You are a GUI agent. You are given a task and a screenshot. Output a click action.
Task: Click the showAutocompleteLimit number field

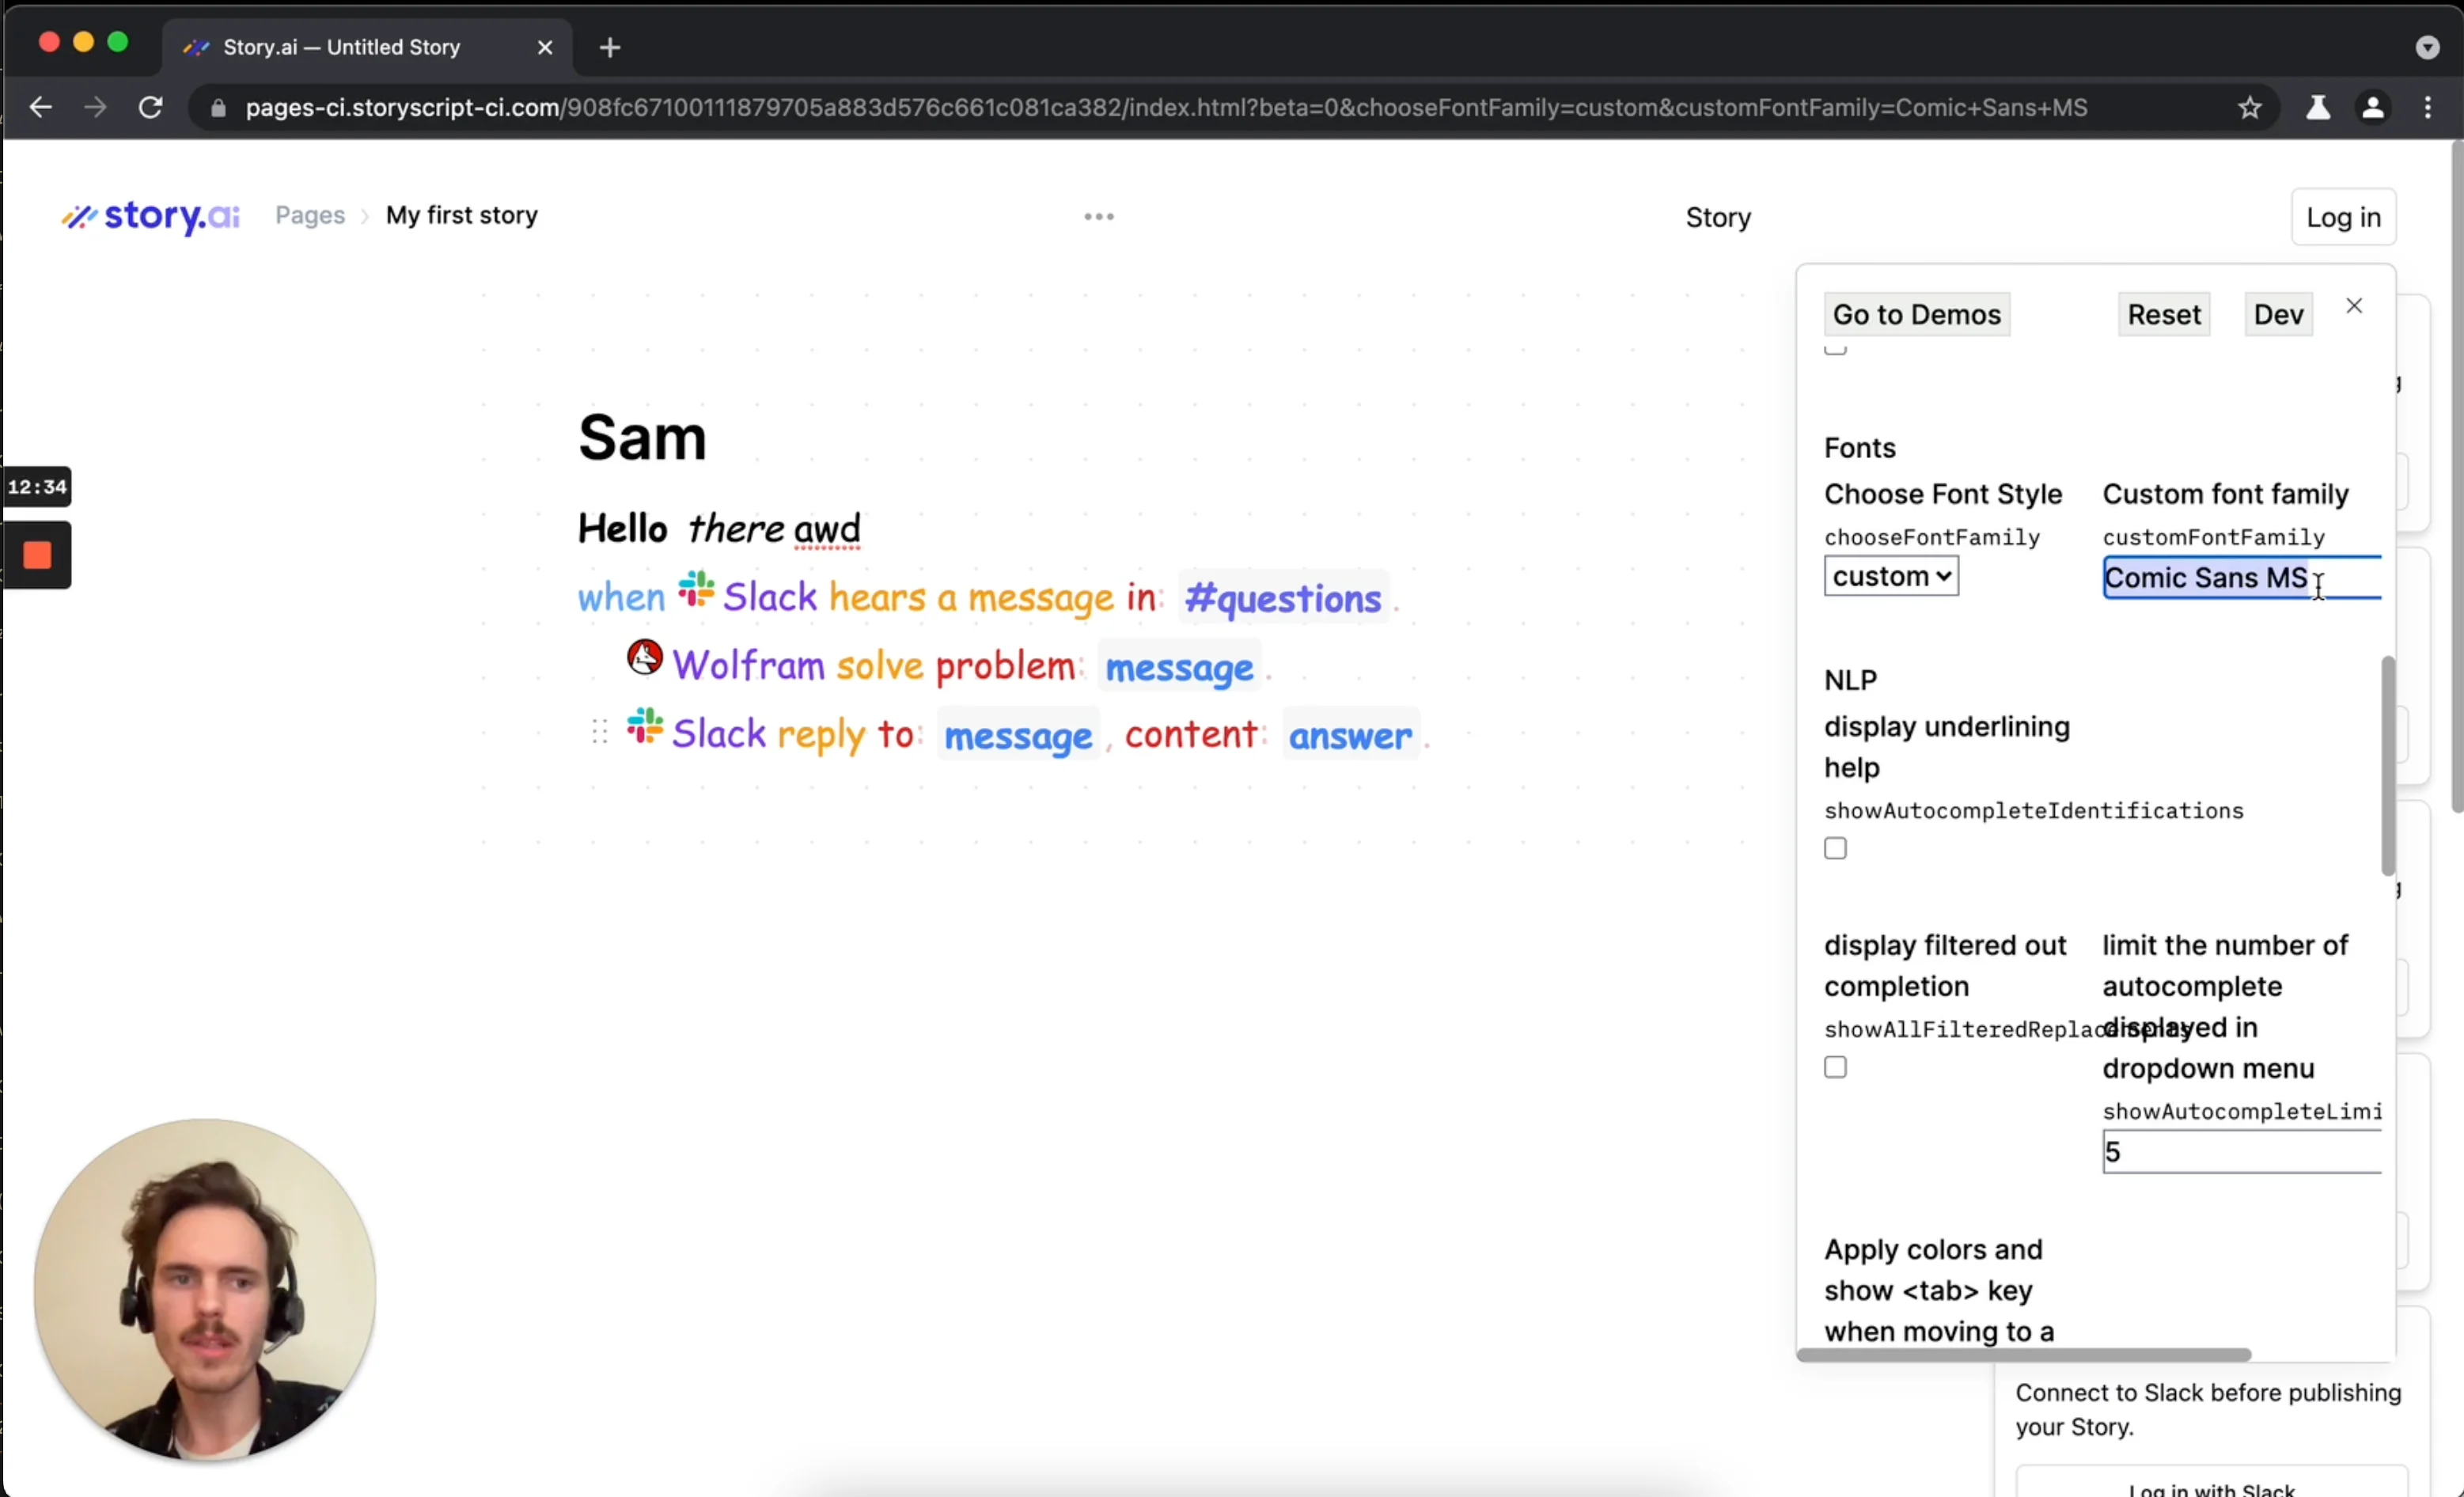(2242, 1152)
